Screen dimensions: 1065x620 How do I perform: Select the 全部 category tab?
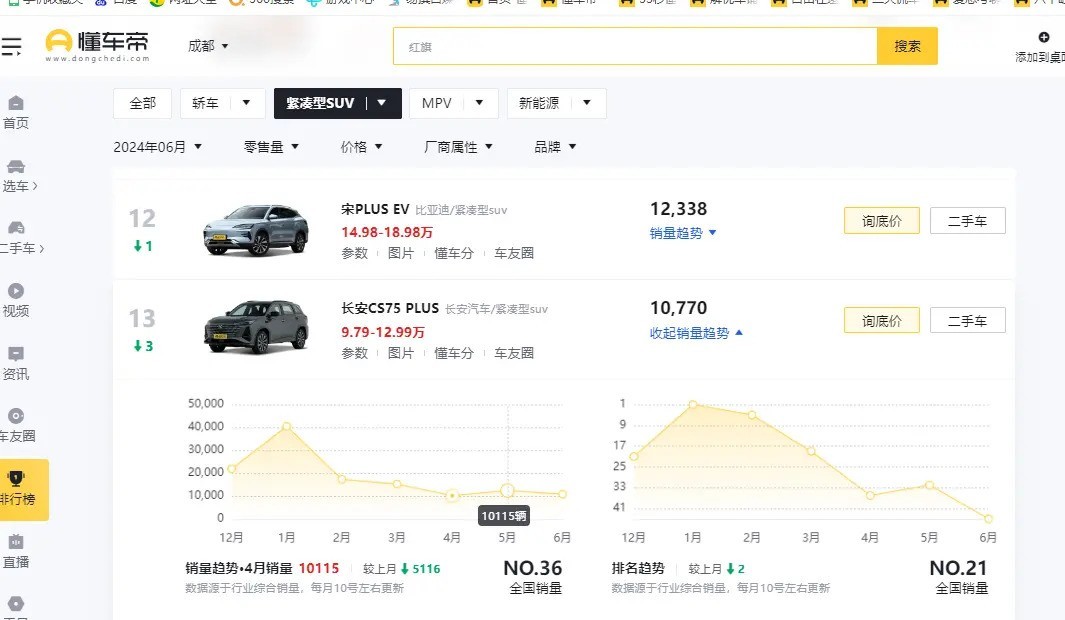[x=143, y=103]
